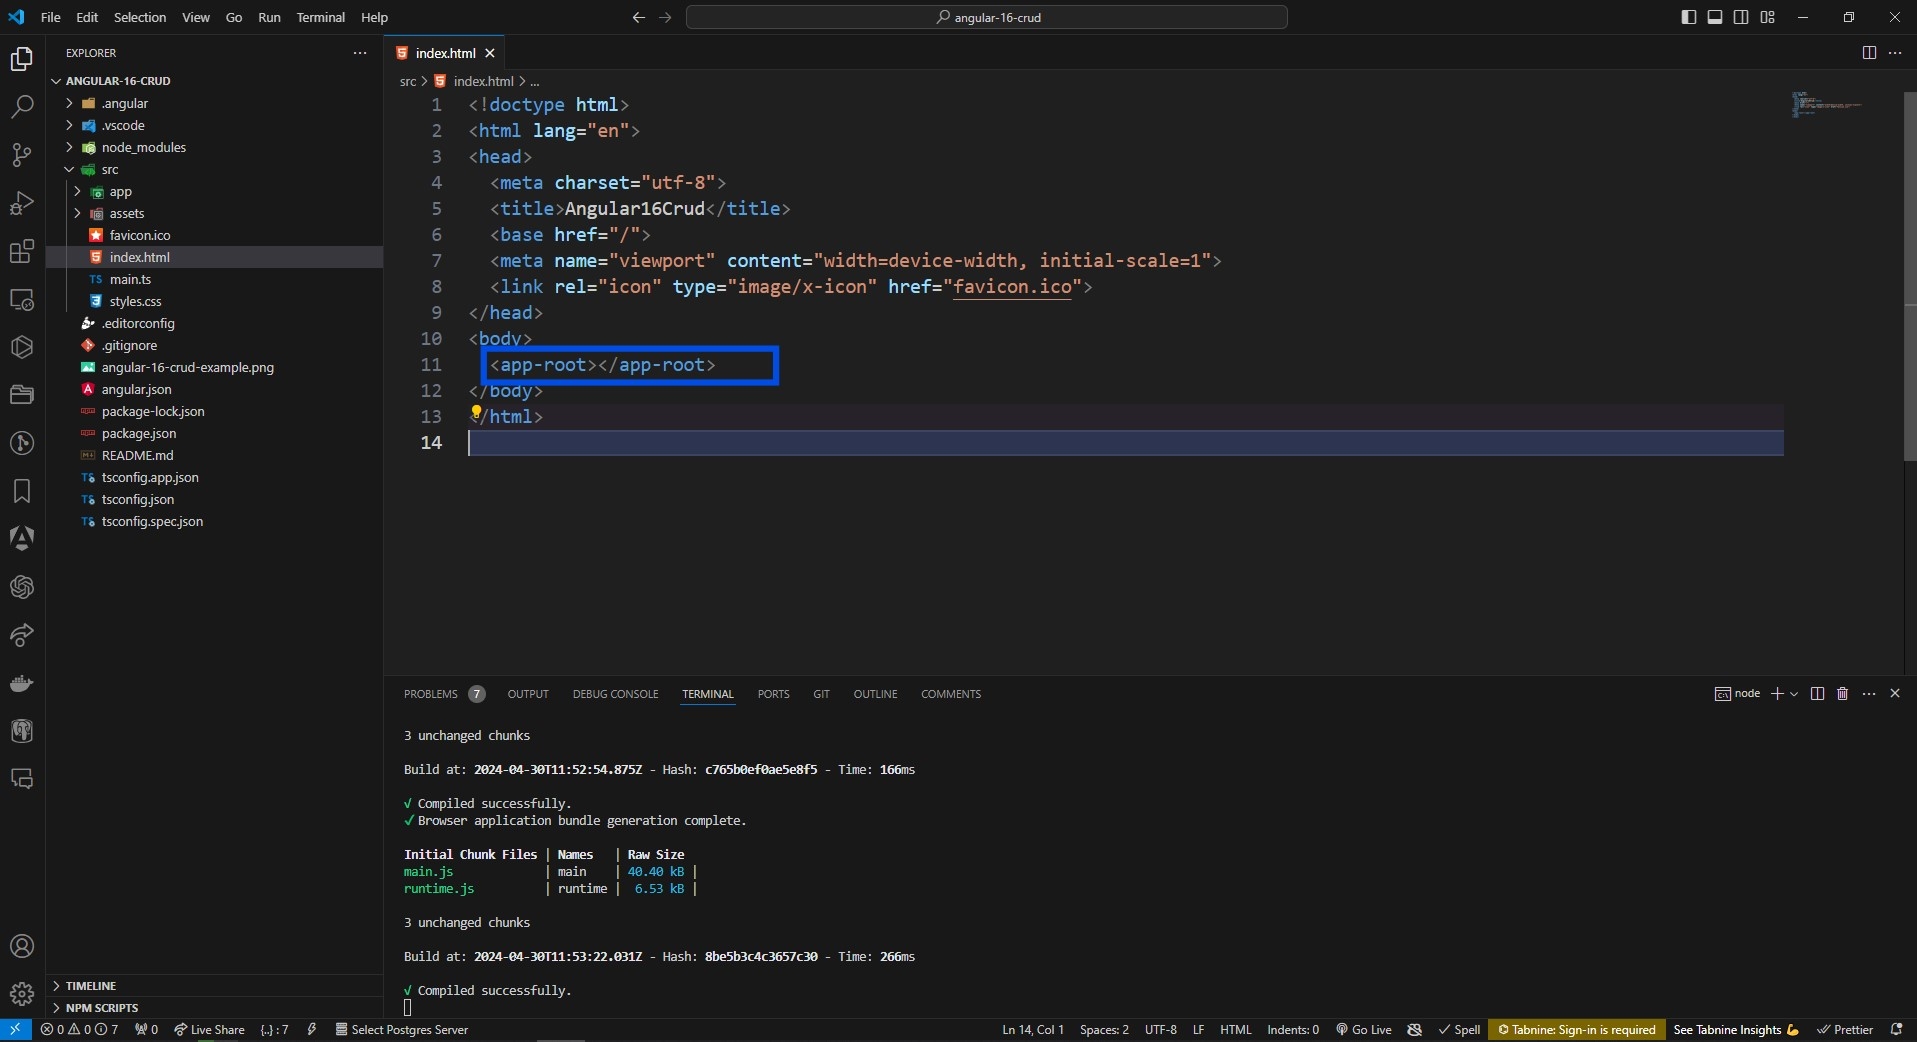Open terminal launch profile dropdown arrow
The image size is (1917, 1042).
(1794, 694)
